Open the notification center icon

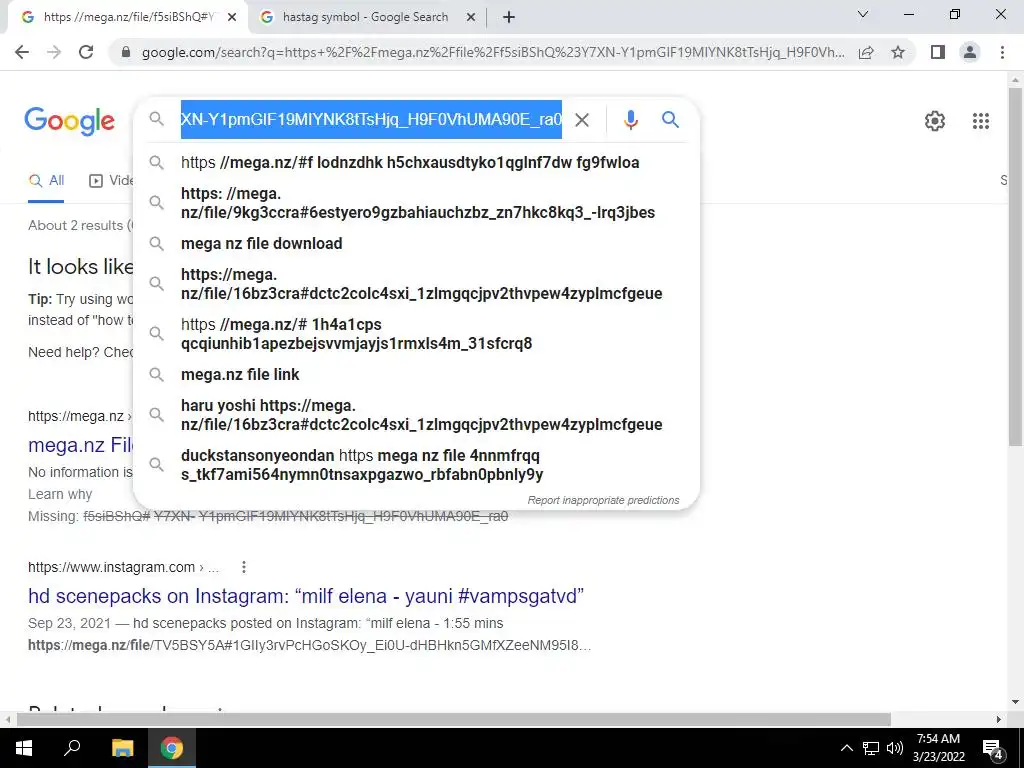(993, 749)
